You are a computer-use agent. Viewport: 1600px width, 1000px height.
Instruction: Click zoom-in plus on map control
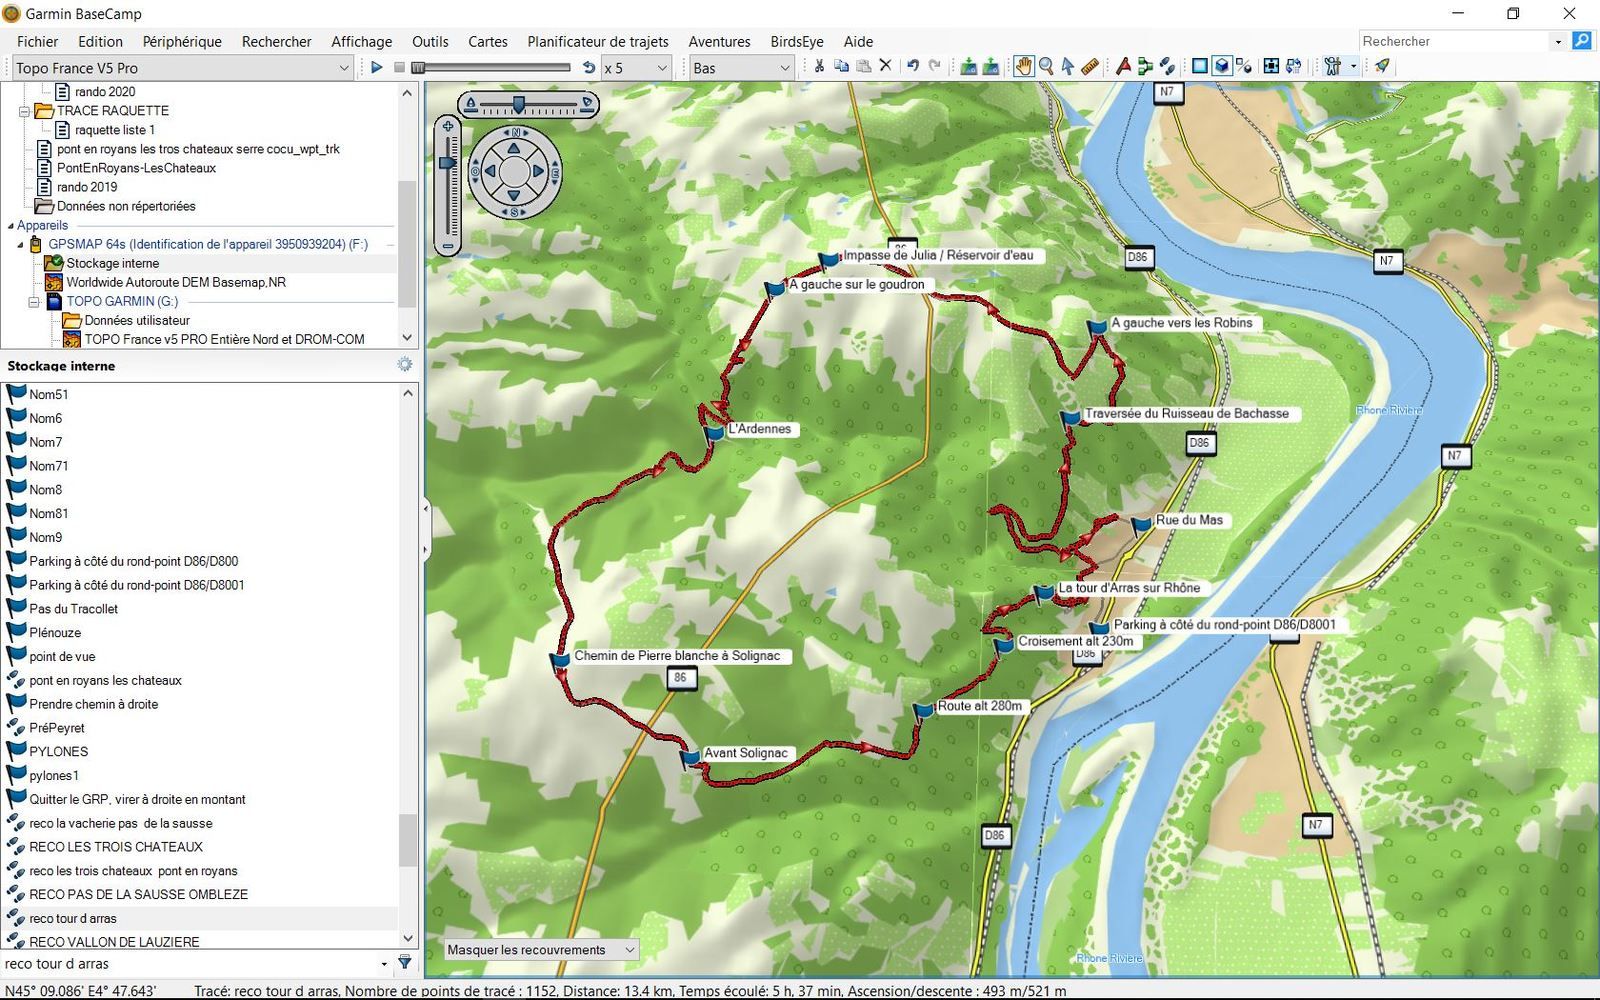[x=447, y=126]
